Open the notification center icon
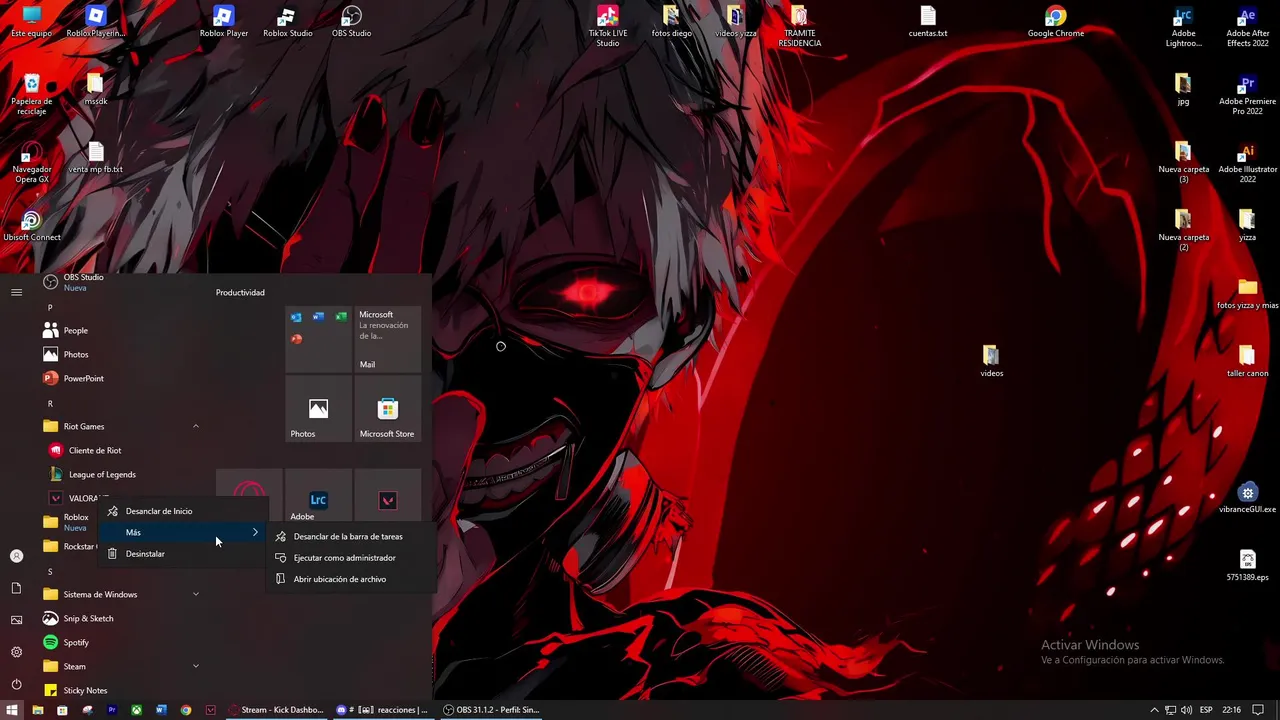Image resolution: width=1280 pixels, height=720 pixels. 1258,710
